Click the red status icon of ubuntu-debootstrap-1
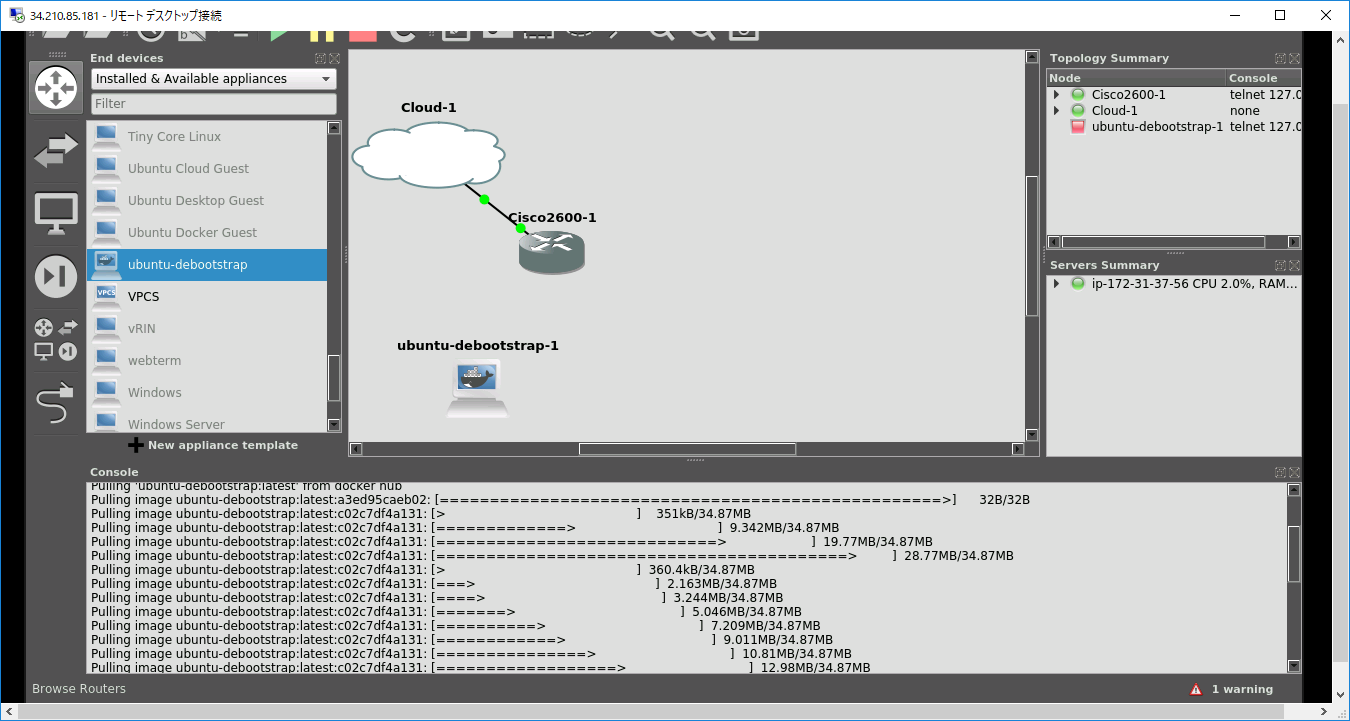This screenshot has height=721, width=1350. (x=1078, y=127)
